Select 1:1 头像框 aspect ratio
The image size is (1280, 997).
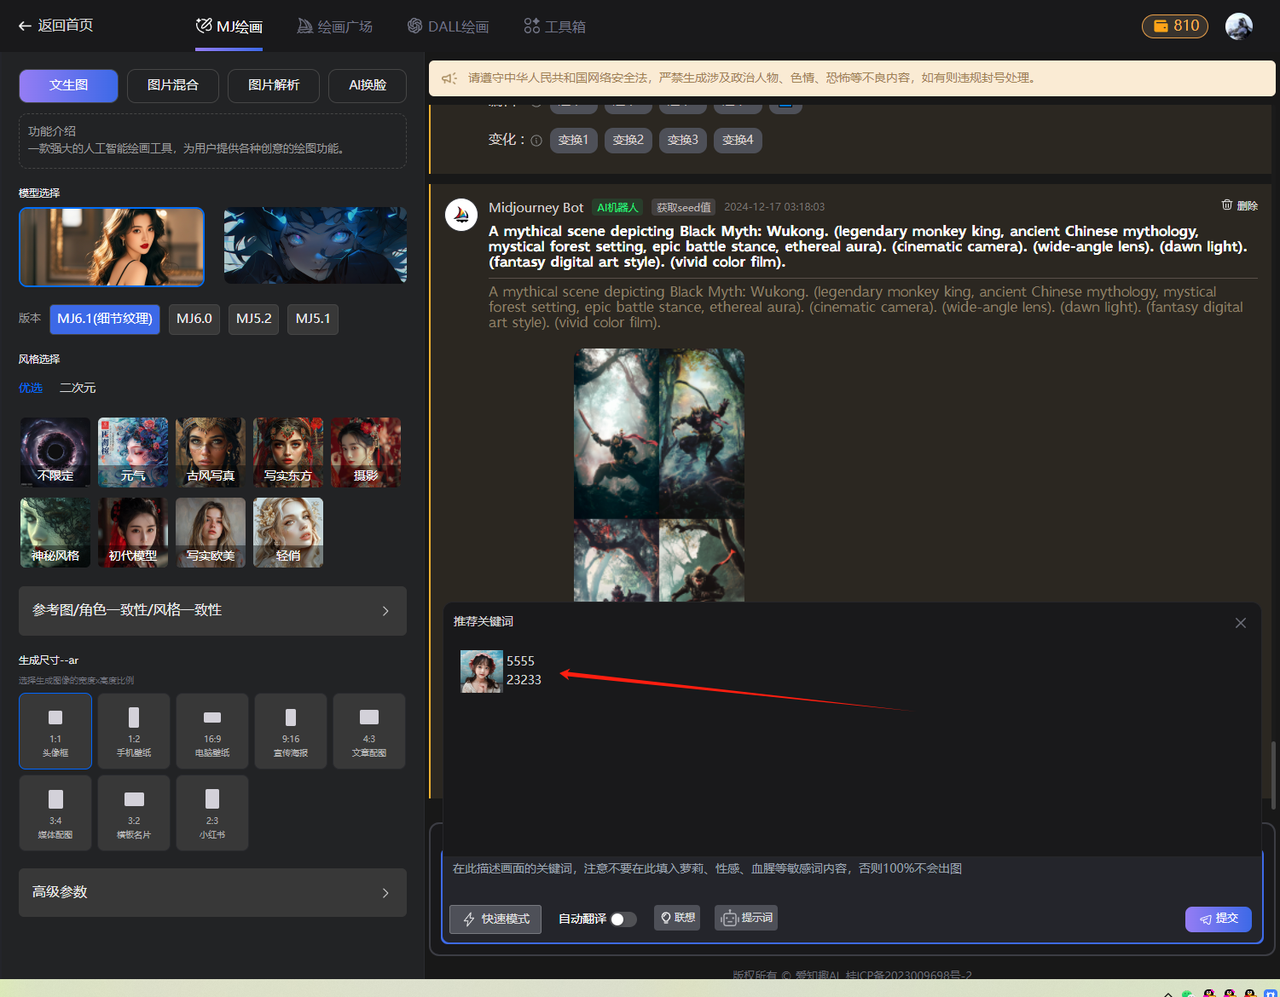(x=55, y=731)
